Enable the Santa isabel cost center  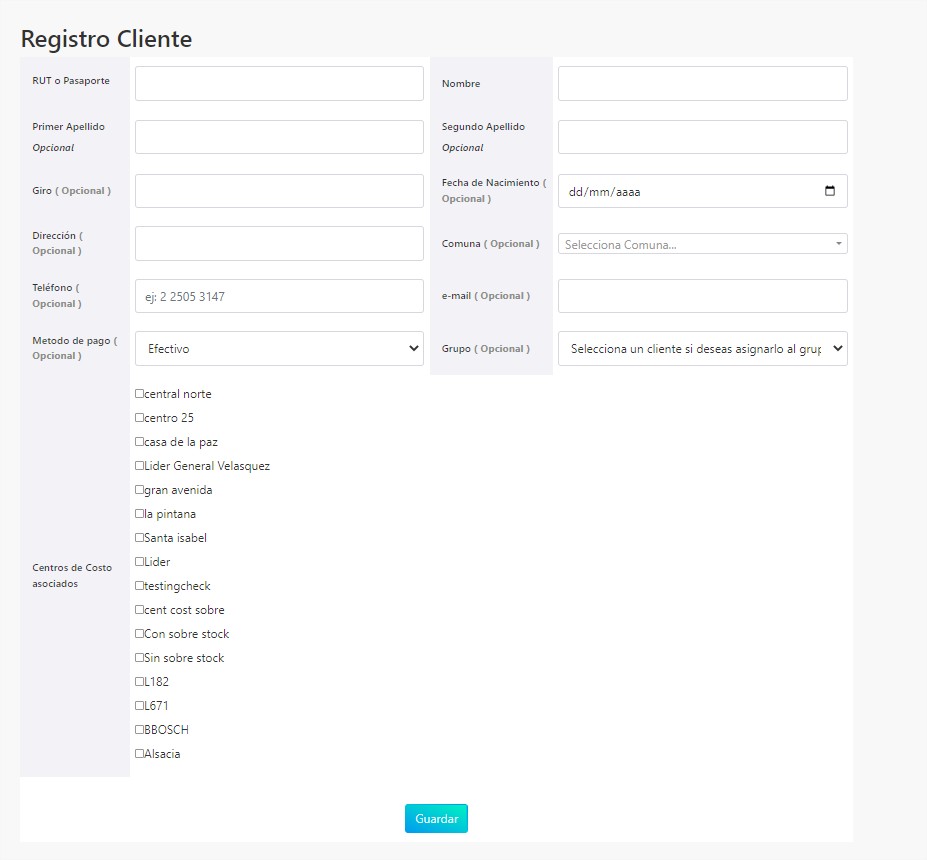point(138,538)
